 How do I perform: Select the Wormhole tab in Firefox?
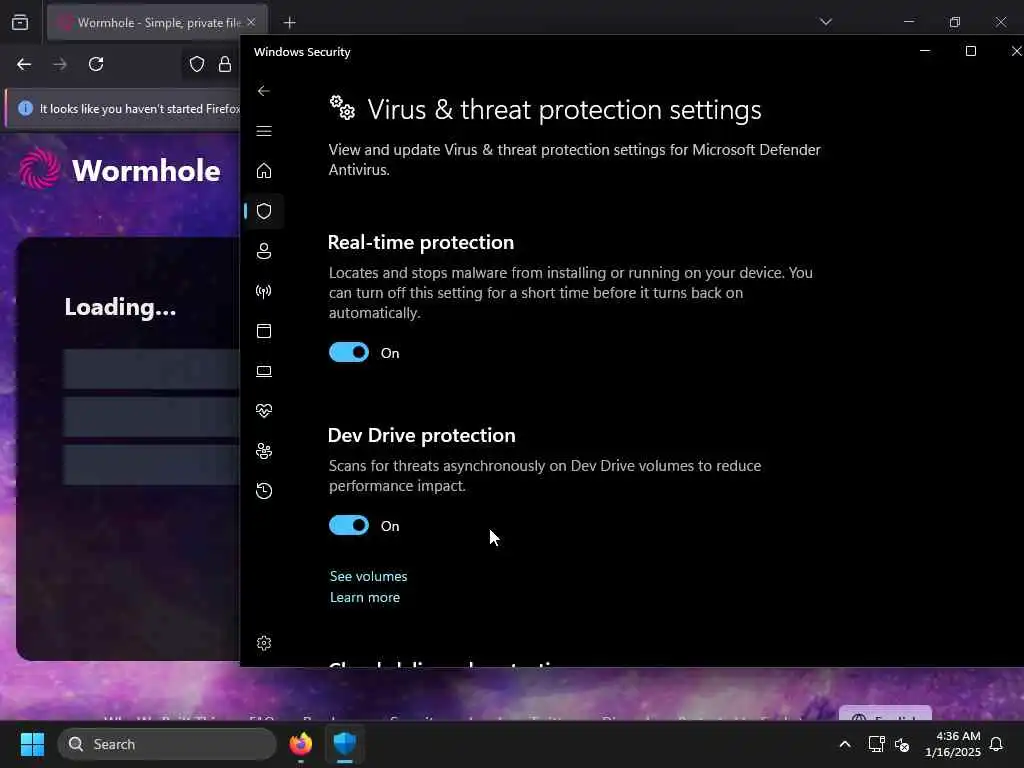coord(157,22)
